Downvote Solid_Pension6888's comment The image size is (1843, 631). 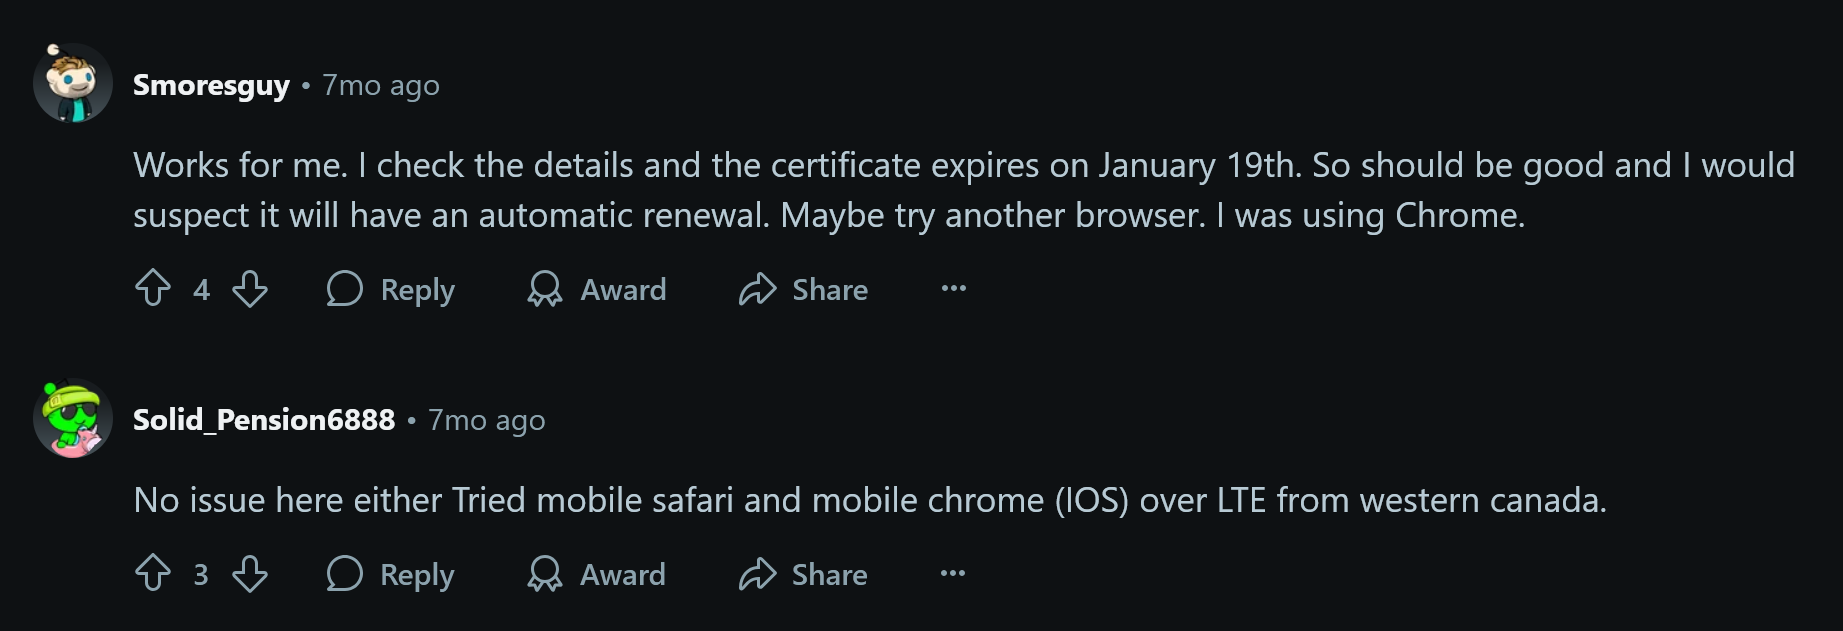click(x=250, y=574)
